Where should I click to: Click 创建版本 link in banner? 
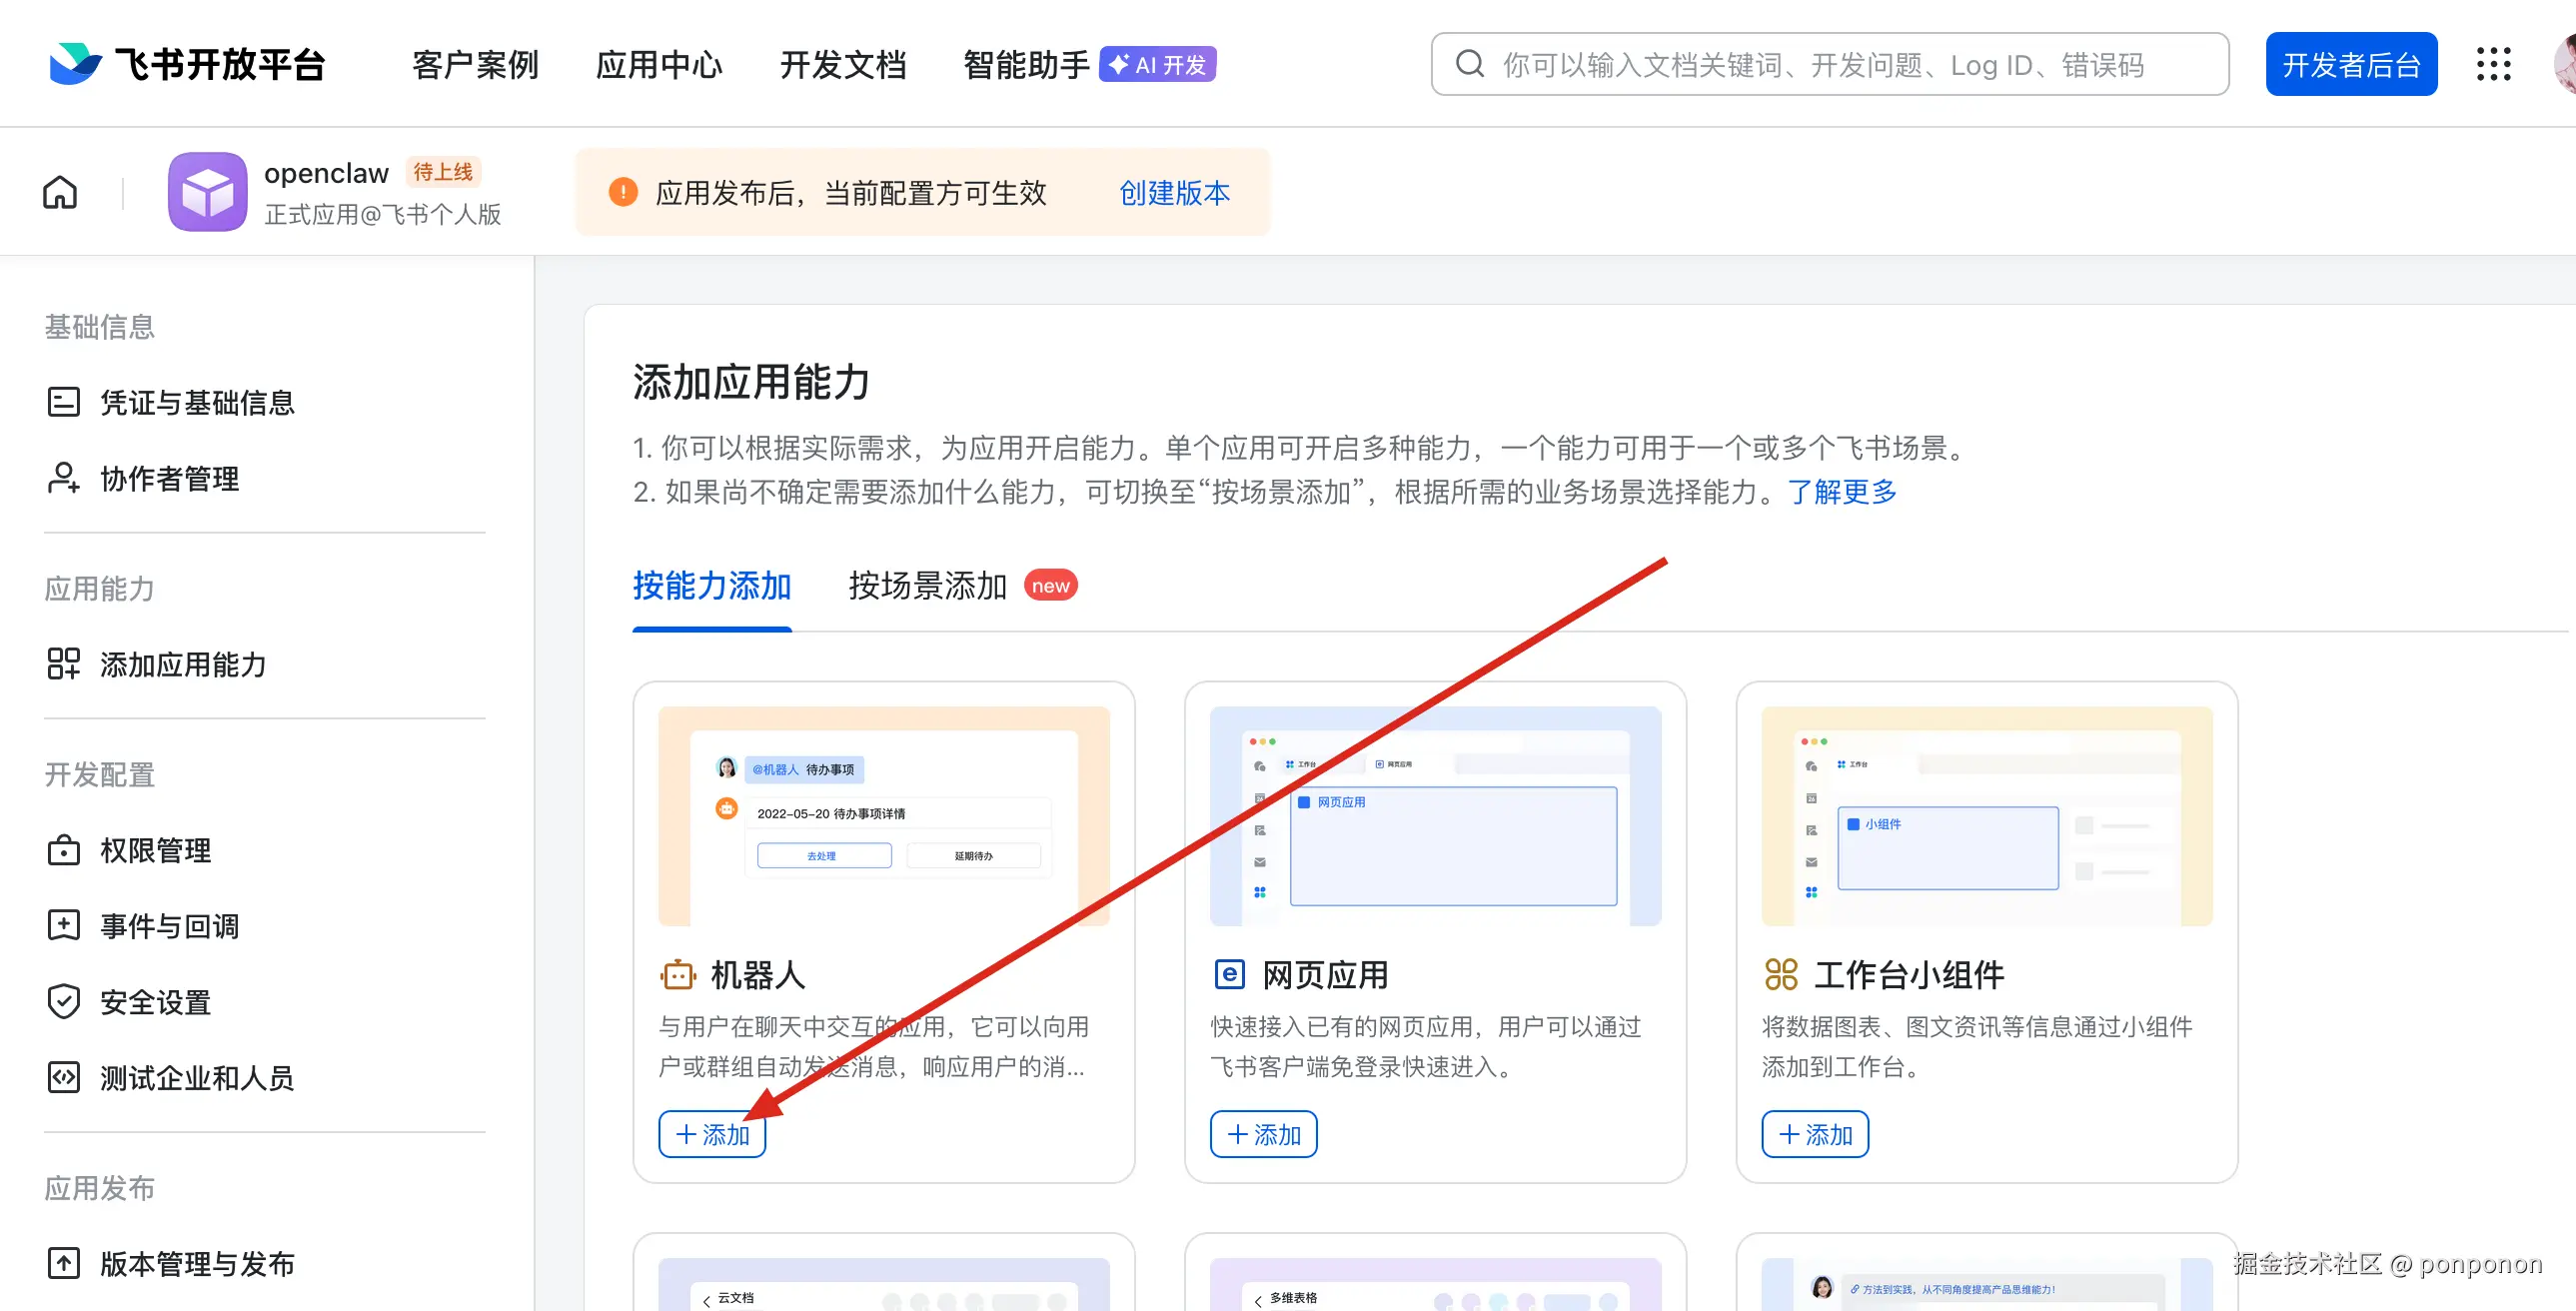pyautogui.click(x=1174, y=192)
